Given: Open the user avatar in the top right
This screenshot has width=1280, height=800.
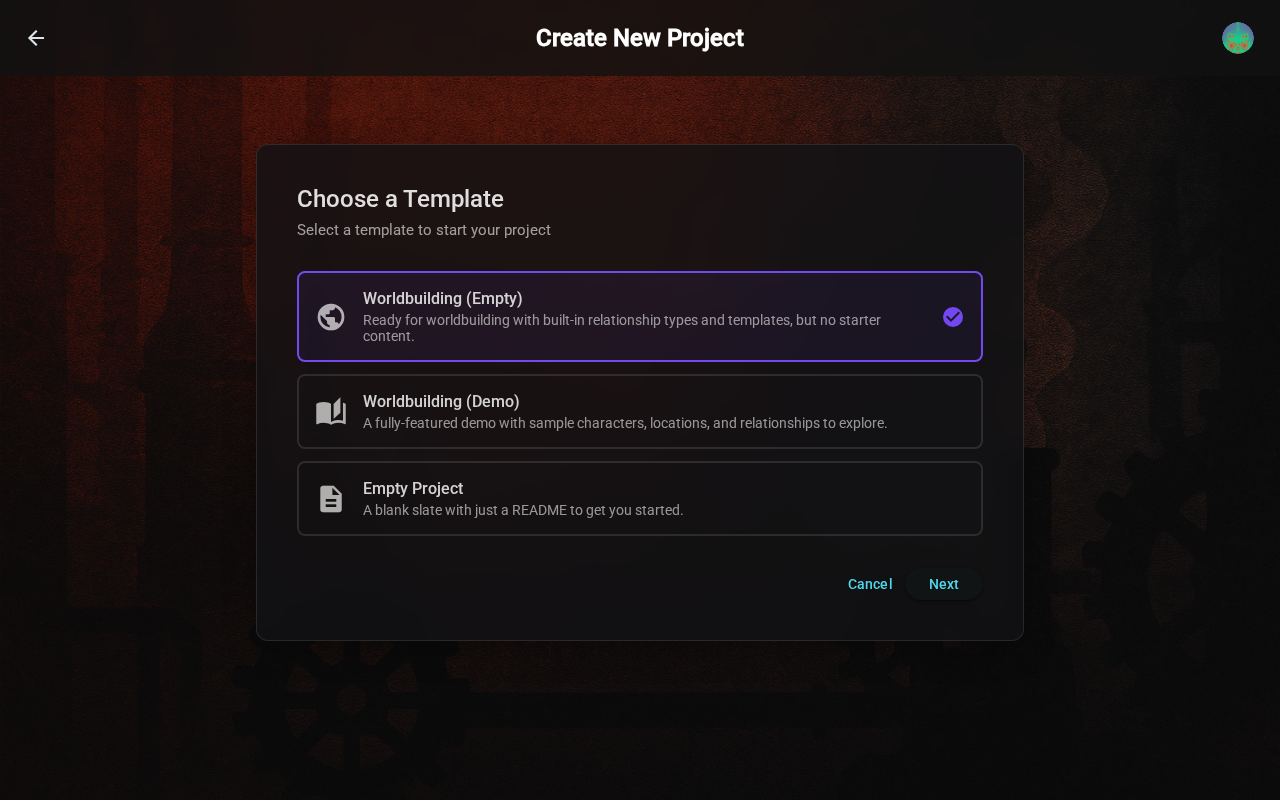Looking at the screenshot, I should point(1238,38).
